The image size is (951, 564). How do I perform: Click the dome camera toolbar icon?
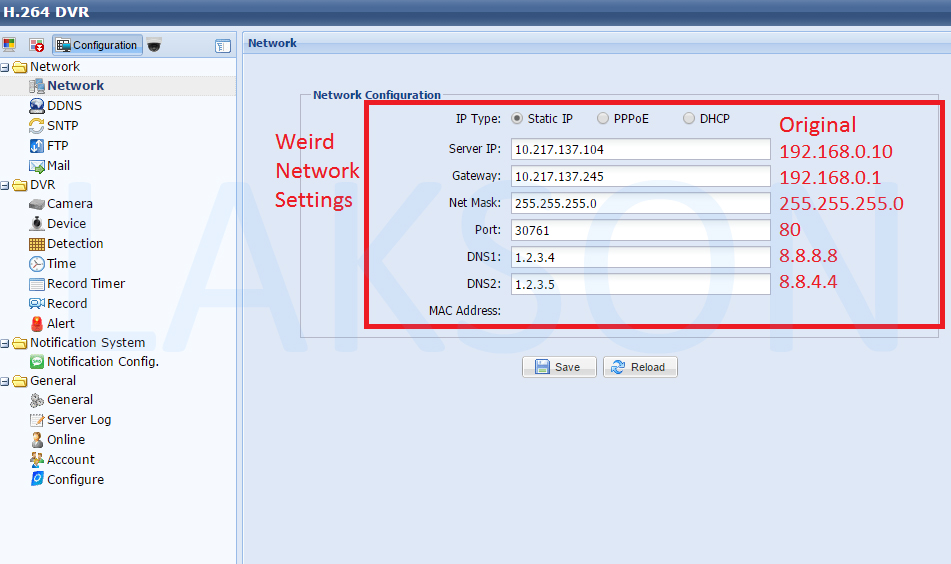click(154, 45)
